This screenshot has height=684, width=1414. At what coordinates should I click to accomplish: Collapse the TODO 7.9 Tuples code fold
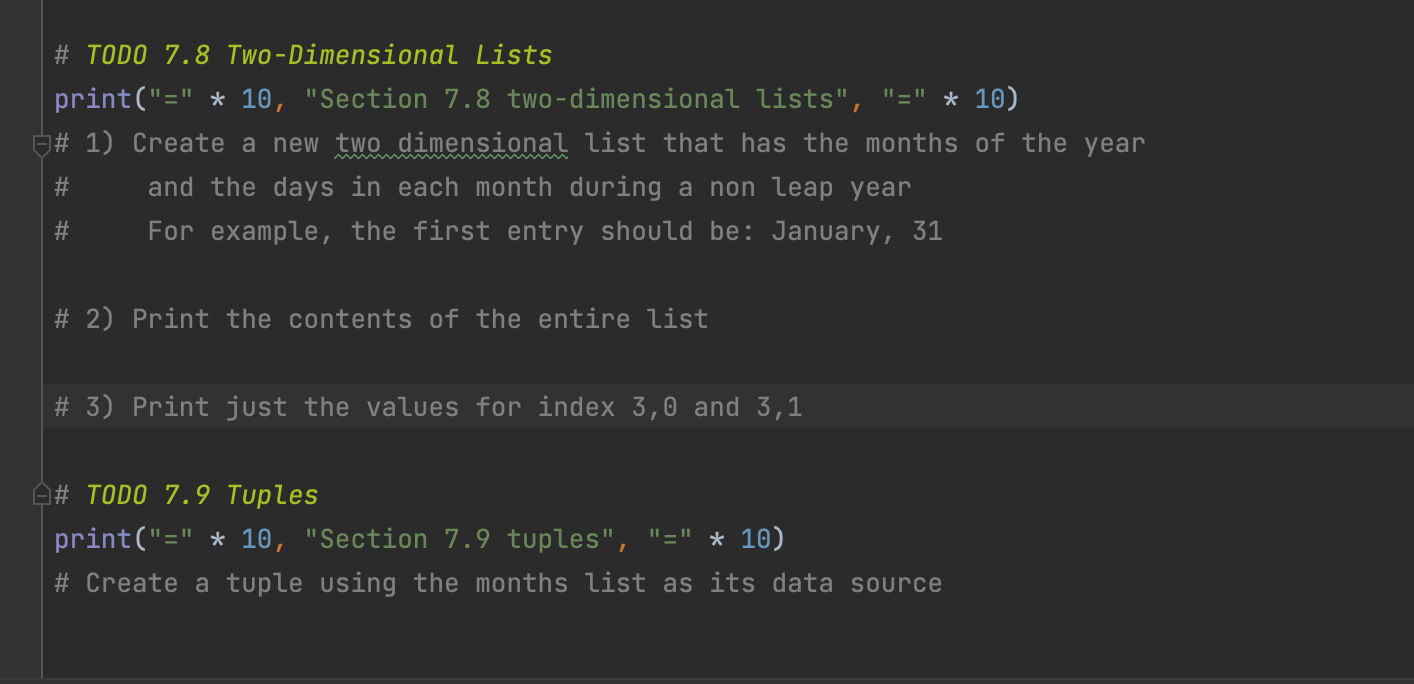click(40, 494)
